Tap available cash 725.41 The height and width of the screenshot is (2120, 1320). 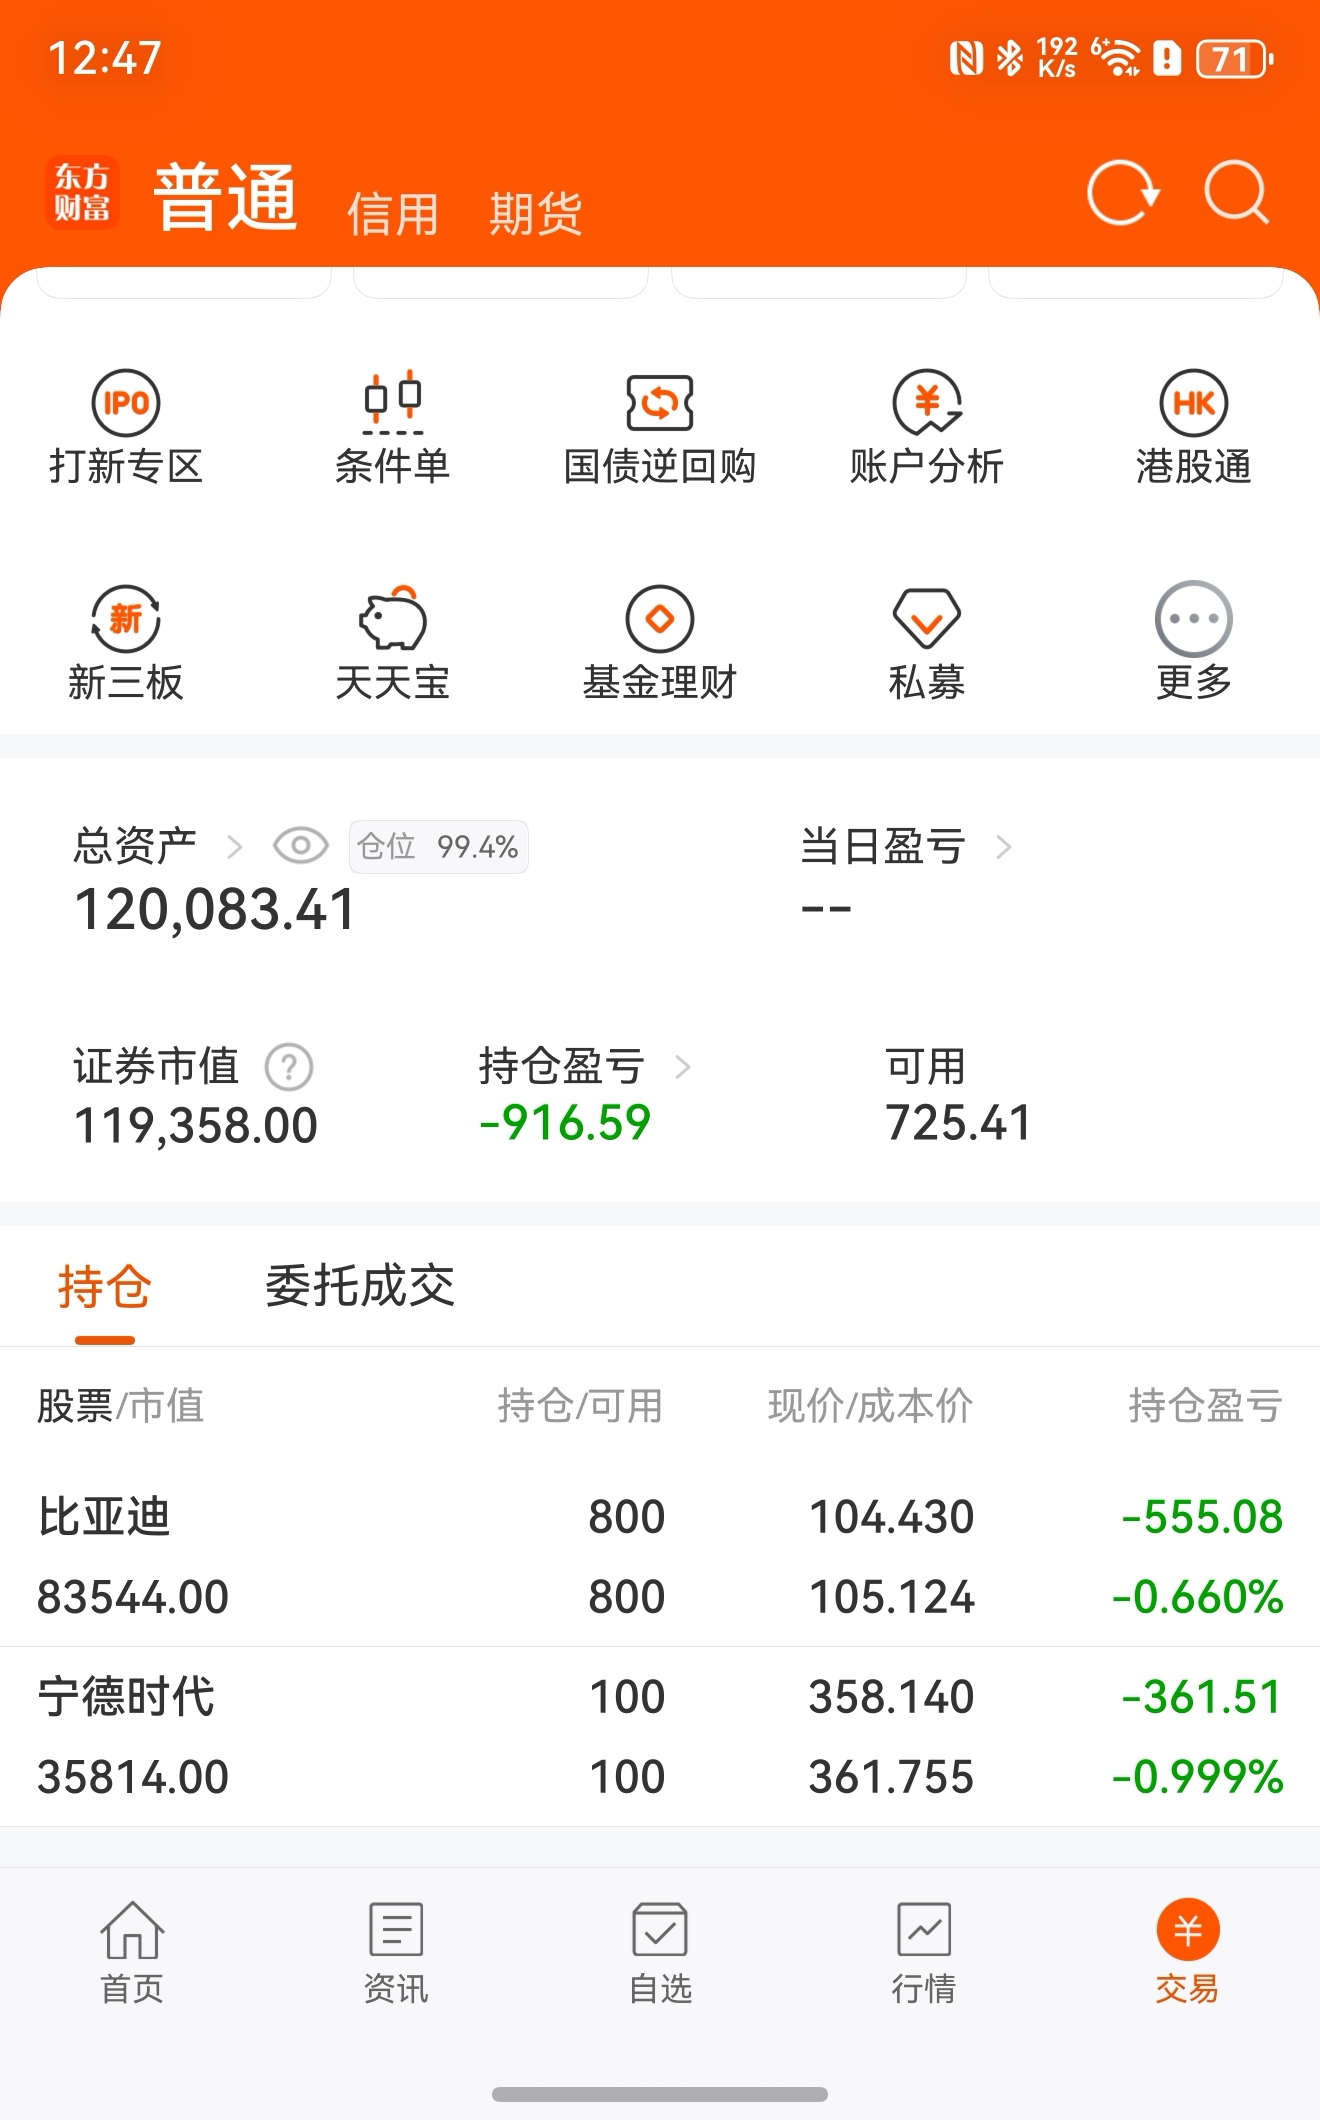click(x=958, y=1123)
